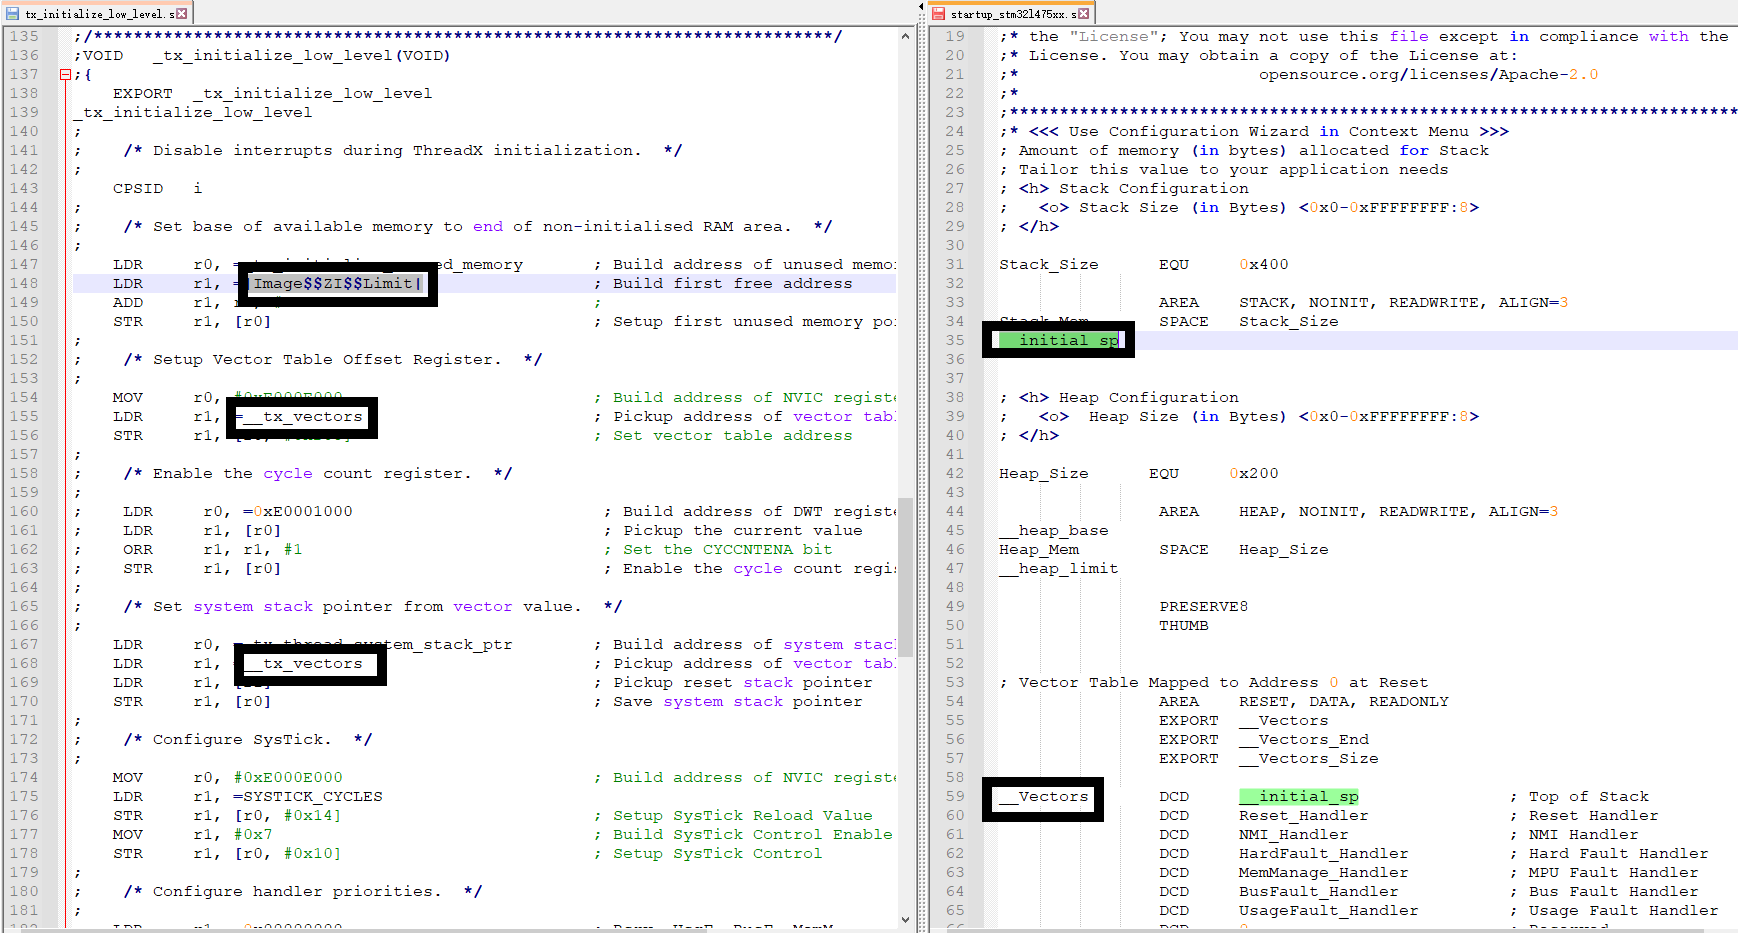The width and height of the screenshot is (1738, 933).
Task: Close the startup_stm32l475xx.s tab with its X icon
Action: click(1085, 13)
